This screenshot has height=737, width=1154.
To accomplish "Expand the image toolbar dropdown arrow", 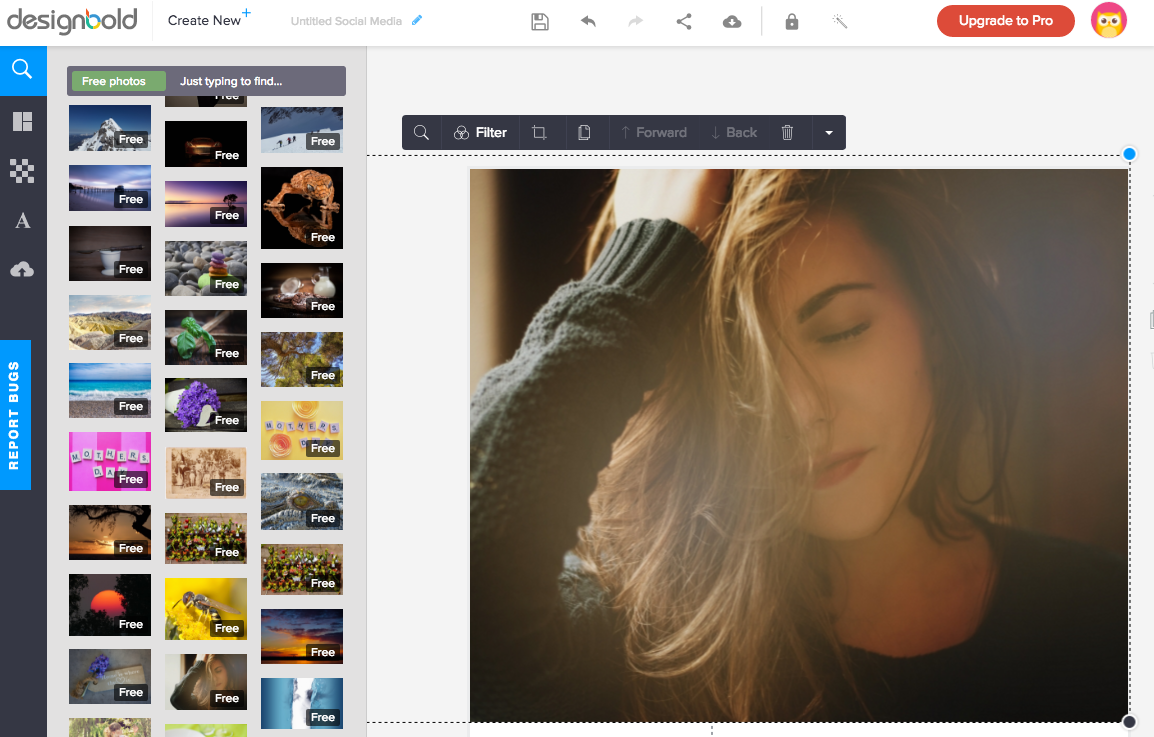I will point(828,133).
